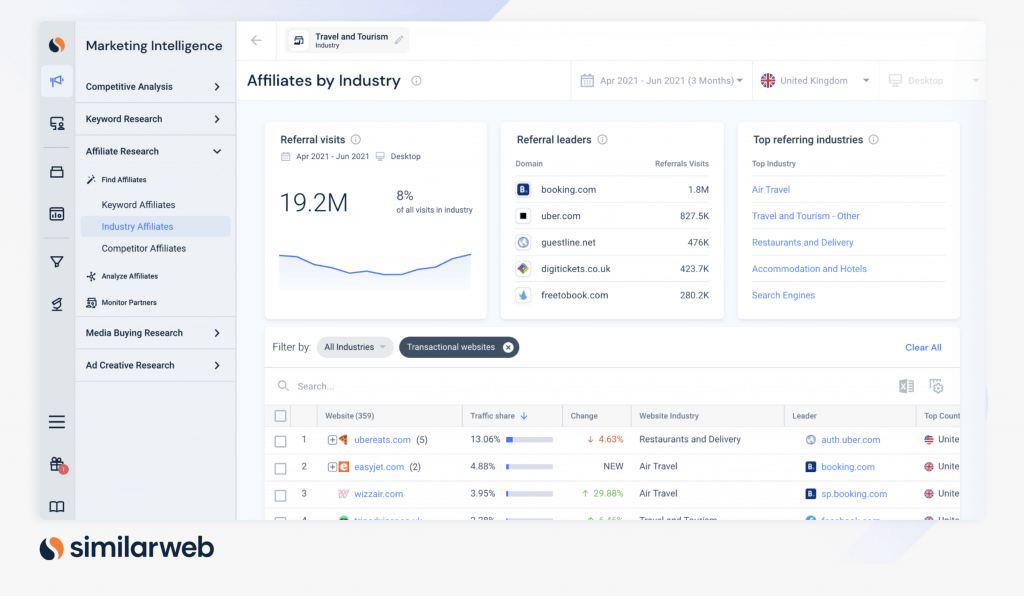Check the select-all checkbox in table header

(x=282, y=415)
